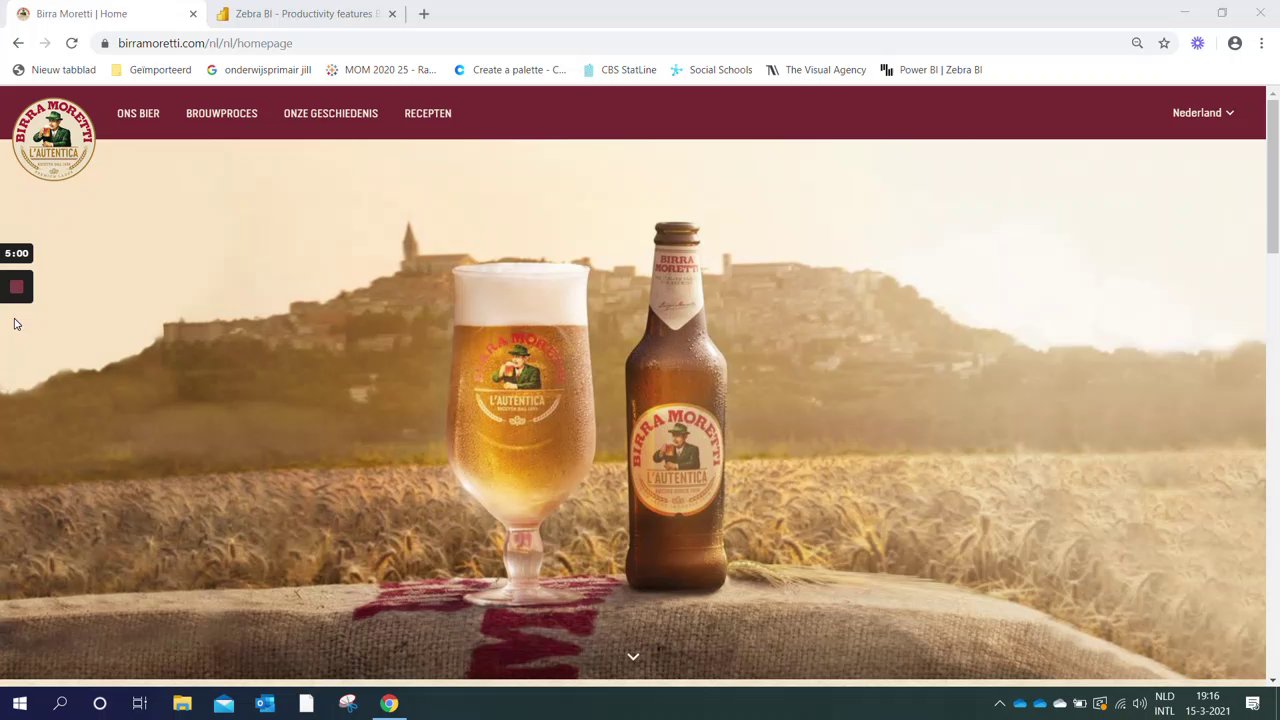The height and width of the screenshot is (720, 1280).
Task: Close the Zebra BI tab
Action: pyautogui.click(x=392, y=14)
